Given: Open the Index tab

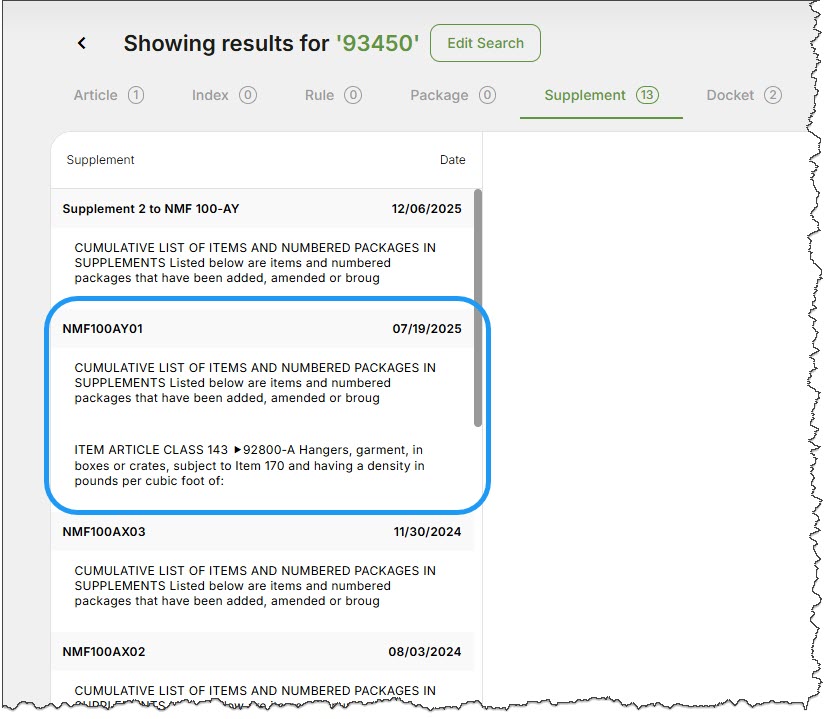Looking at the screenshot, I should tap(210, 95).
